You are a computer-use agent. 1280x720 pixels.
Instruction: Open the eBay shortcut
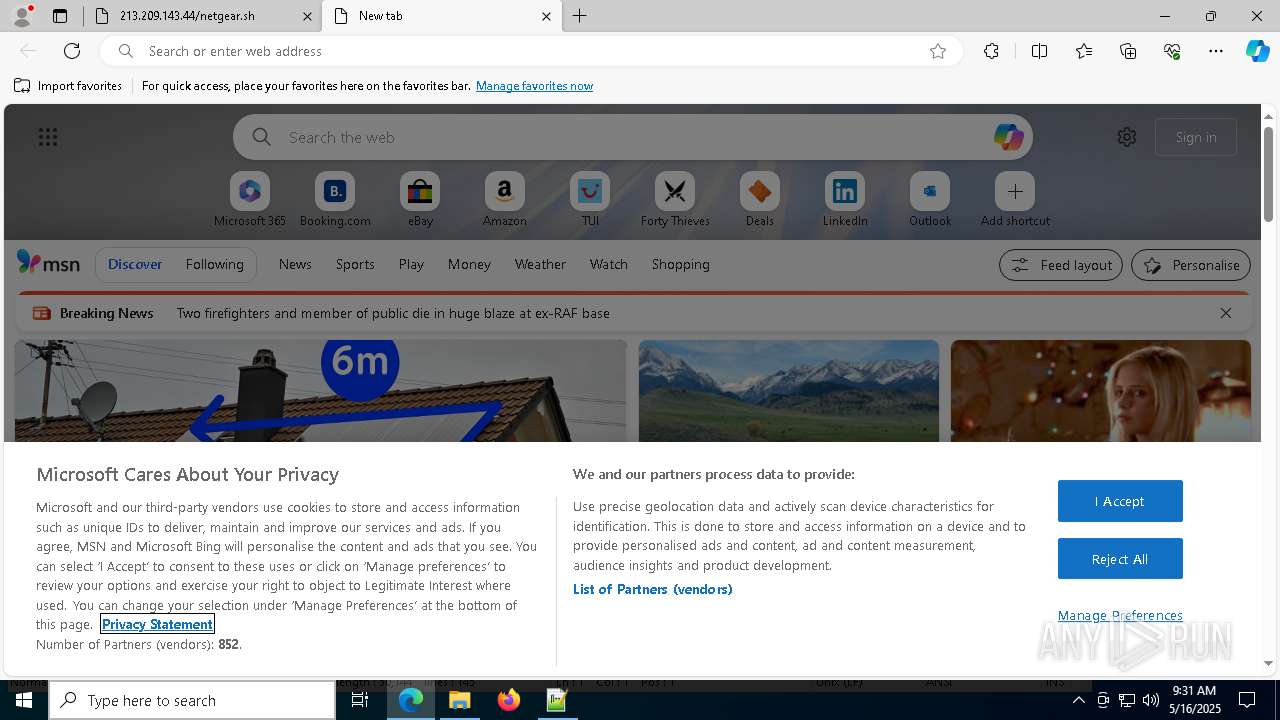[x=420, y=199]
